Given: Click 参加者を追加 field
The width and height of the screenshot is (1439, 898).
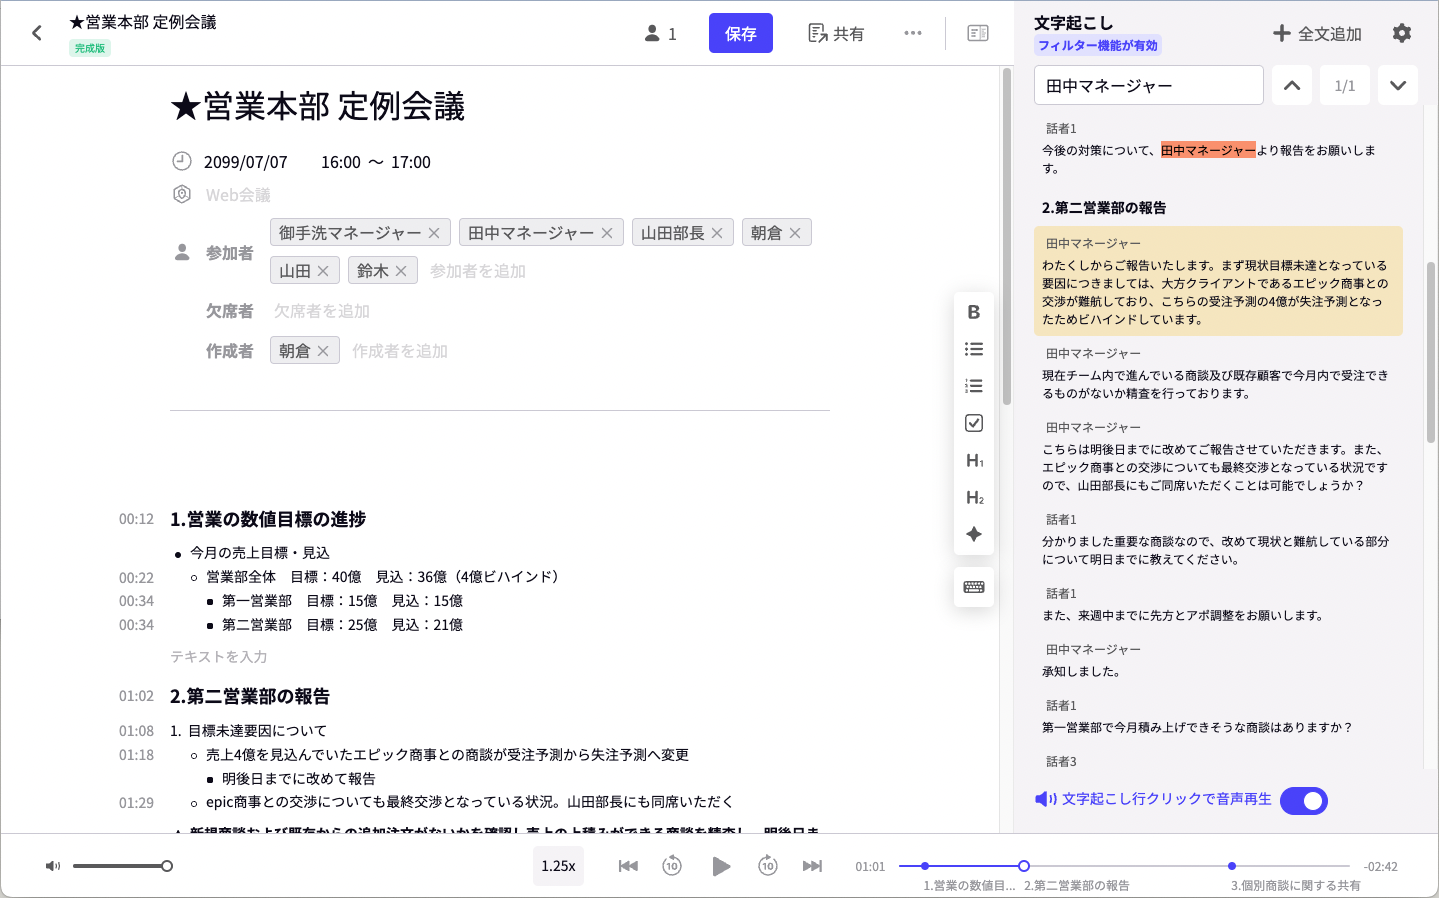Looking at the screenshot, I should [477, 271].
